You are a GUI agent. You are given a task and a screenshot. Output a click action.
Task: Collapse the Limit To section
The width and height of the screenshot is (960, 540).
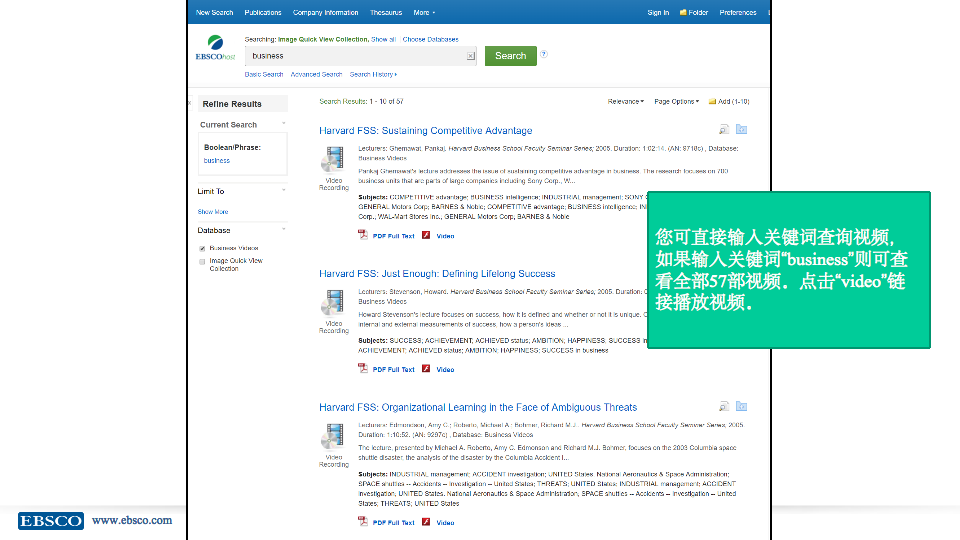tap(283, 190)
